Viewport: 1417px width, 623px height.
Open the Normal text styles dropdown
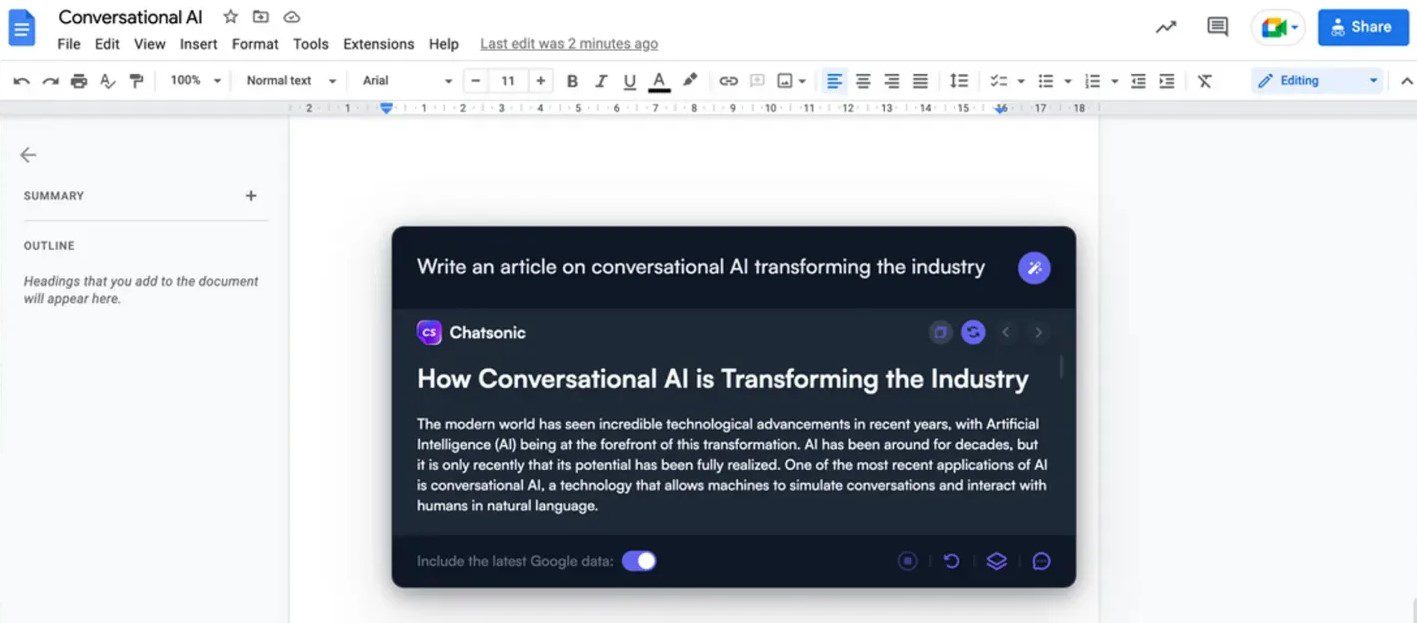289,80
